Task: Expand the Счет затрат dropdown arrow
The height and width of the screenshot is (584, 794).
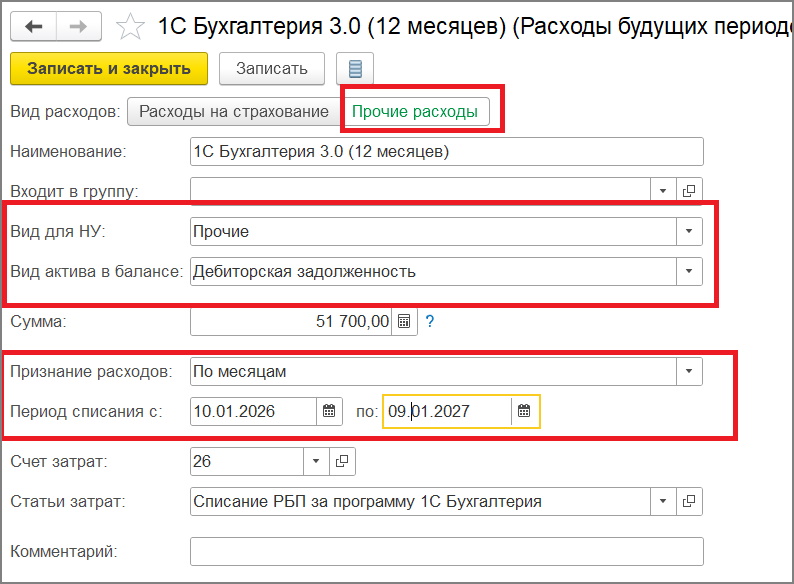Action: coord(316,461)
